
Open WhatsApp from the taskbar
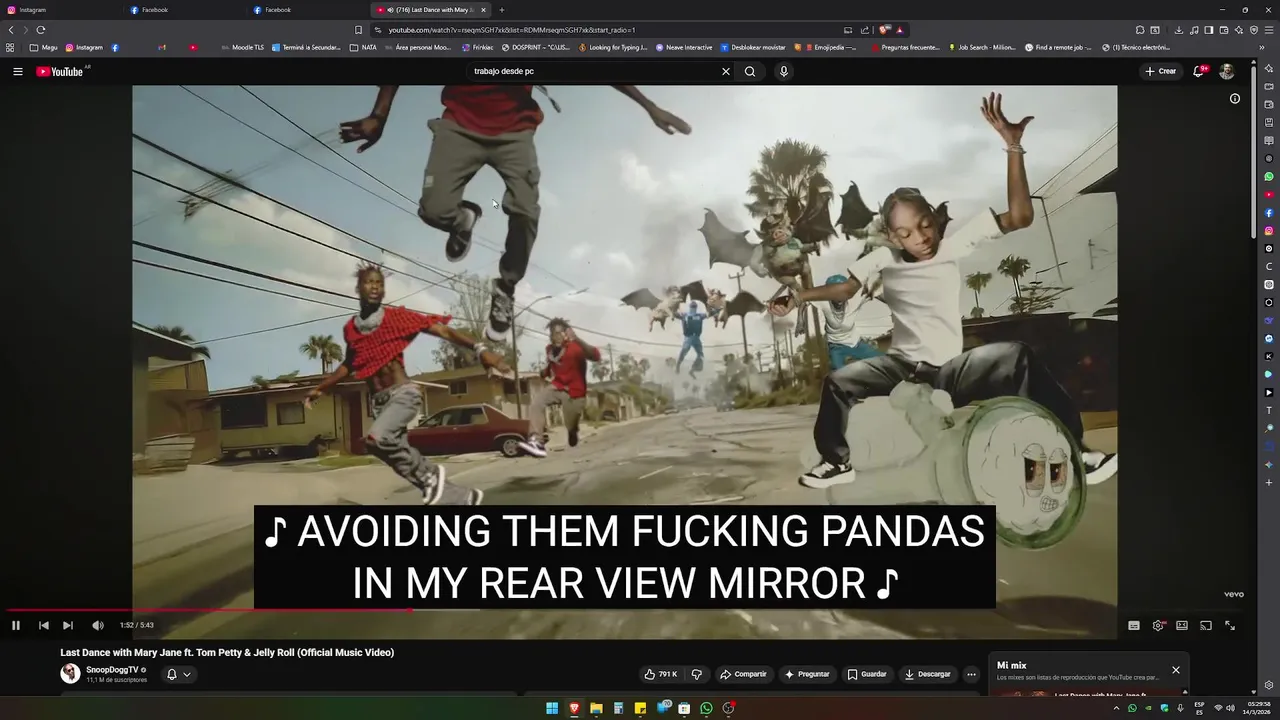(x=706, y=708)
